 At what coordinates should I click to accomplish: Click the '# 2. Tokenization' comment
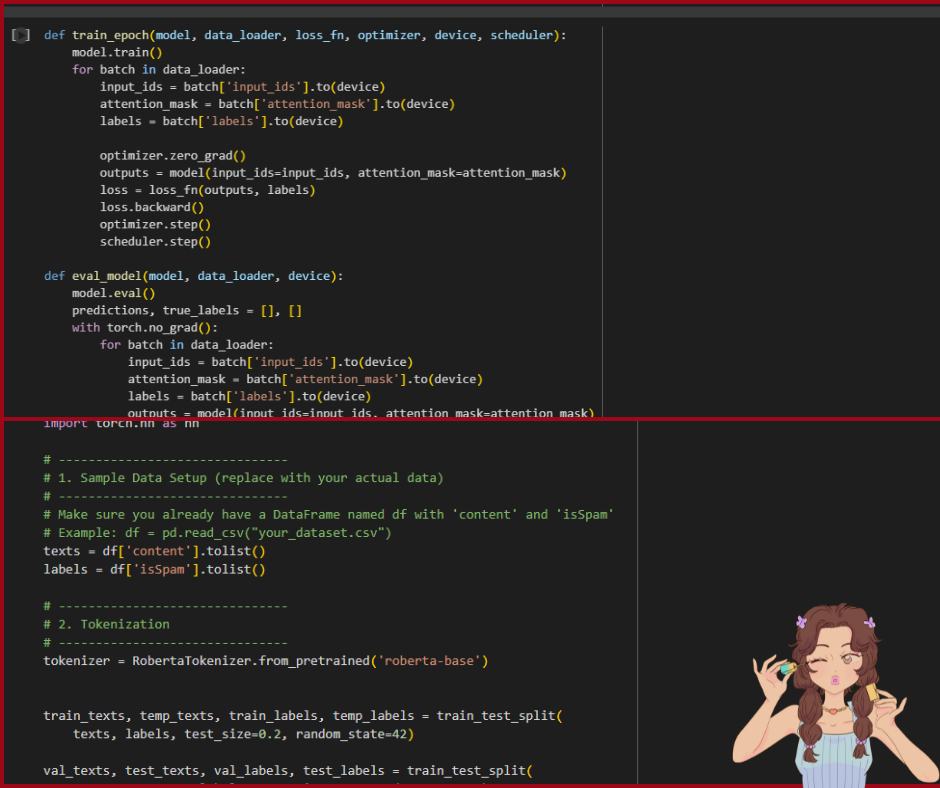106,624
